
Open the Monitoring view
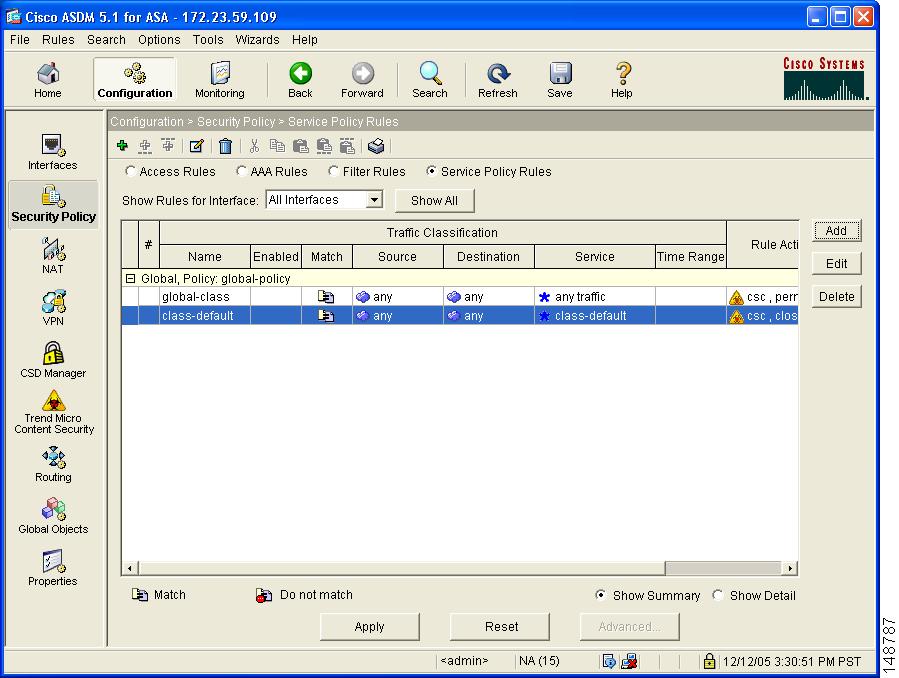[x=220, y=80]
